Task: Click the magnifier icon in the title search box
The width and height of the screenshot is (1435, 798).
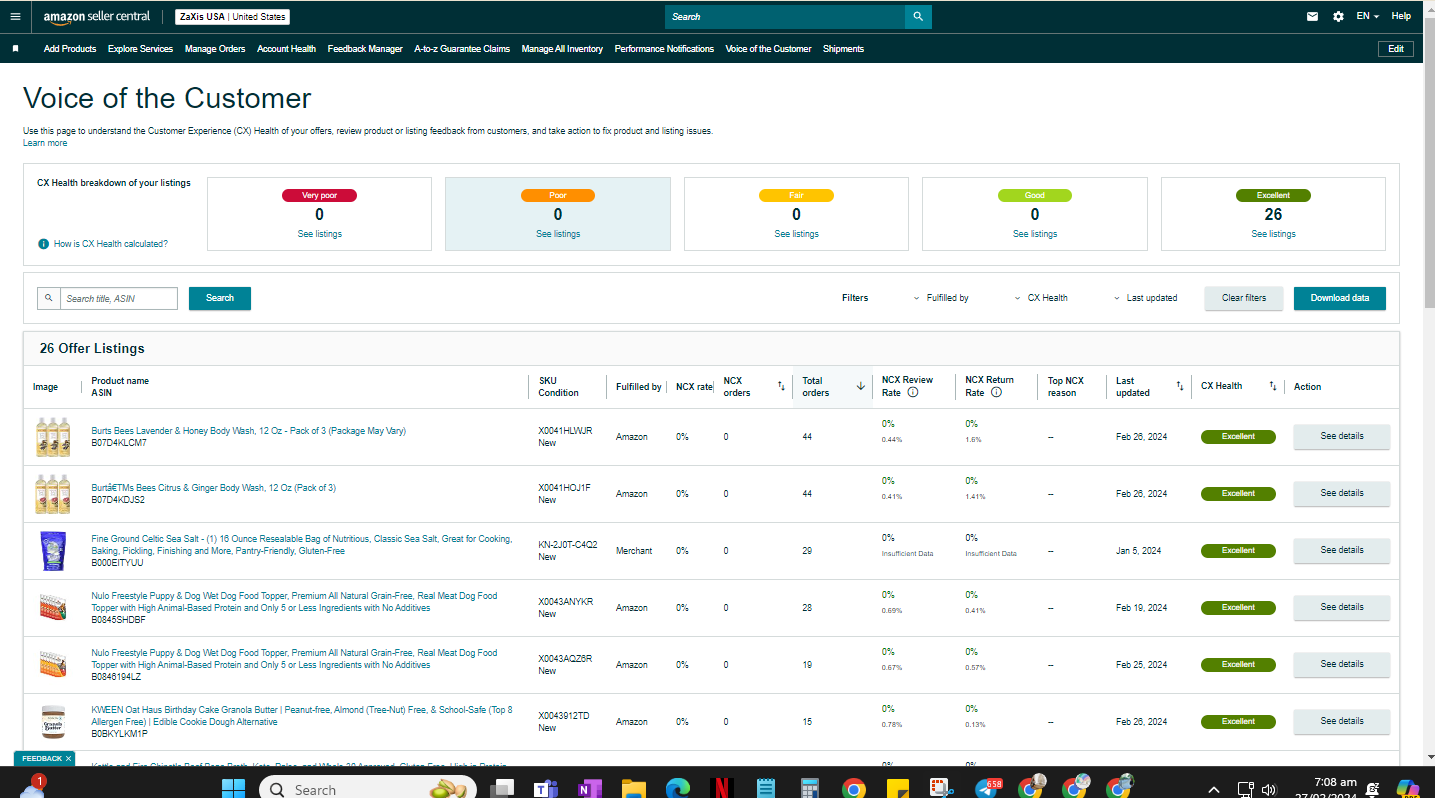Action: coord(49,298)
